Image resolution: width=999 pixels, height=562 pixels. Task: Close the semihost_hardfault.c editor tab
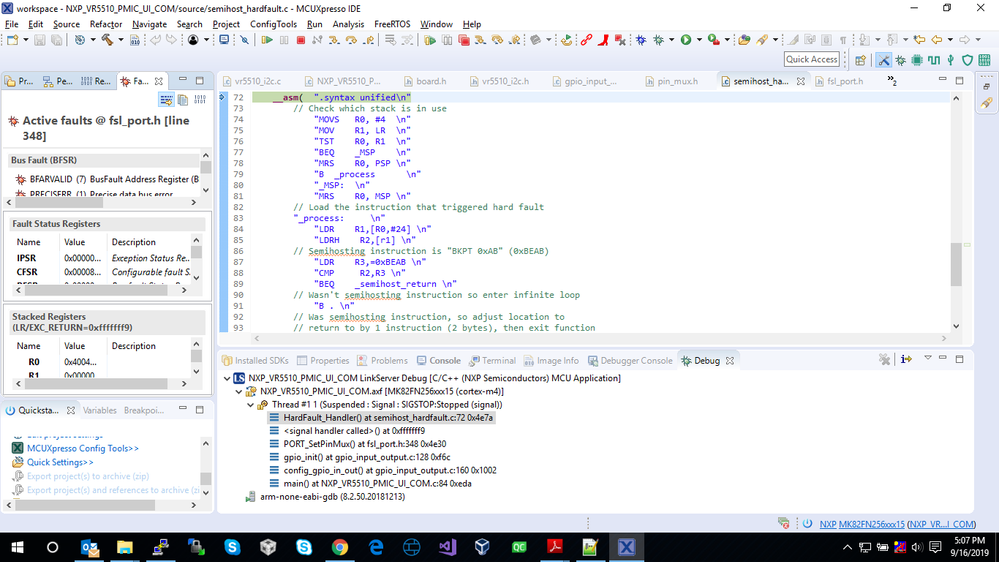click(801, 81)
